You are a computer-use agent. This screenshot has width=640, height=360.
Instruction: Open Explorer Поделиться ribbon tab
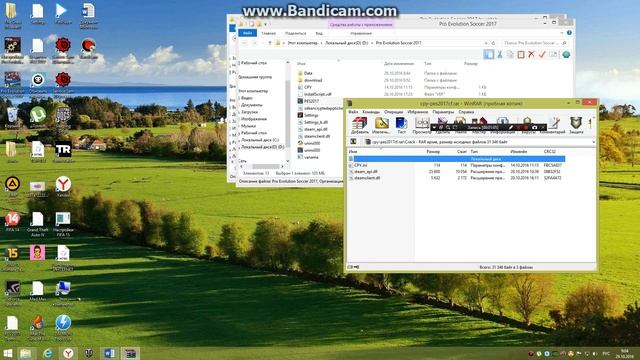pyautogui.click(x=296, y=33)
